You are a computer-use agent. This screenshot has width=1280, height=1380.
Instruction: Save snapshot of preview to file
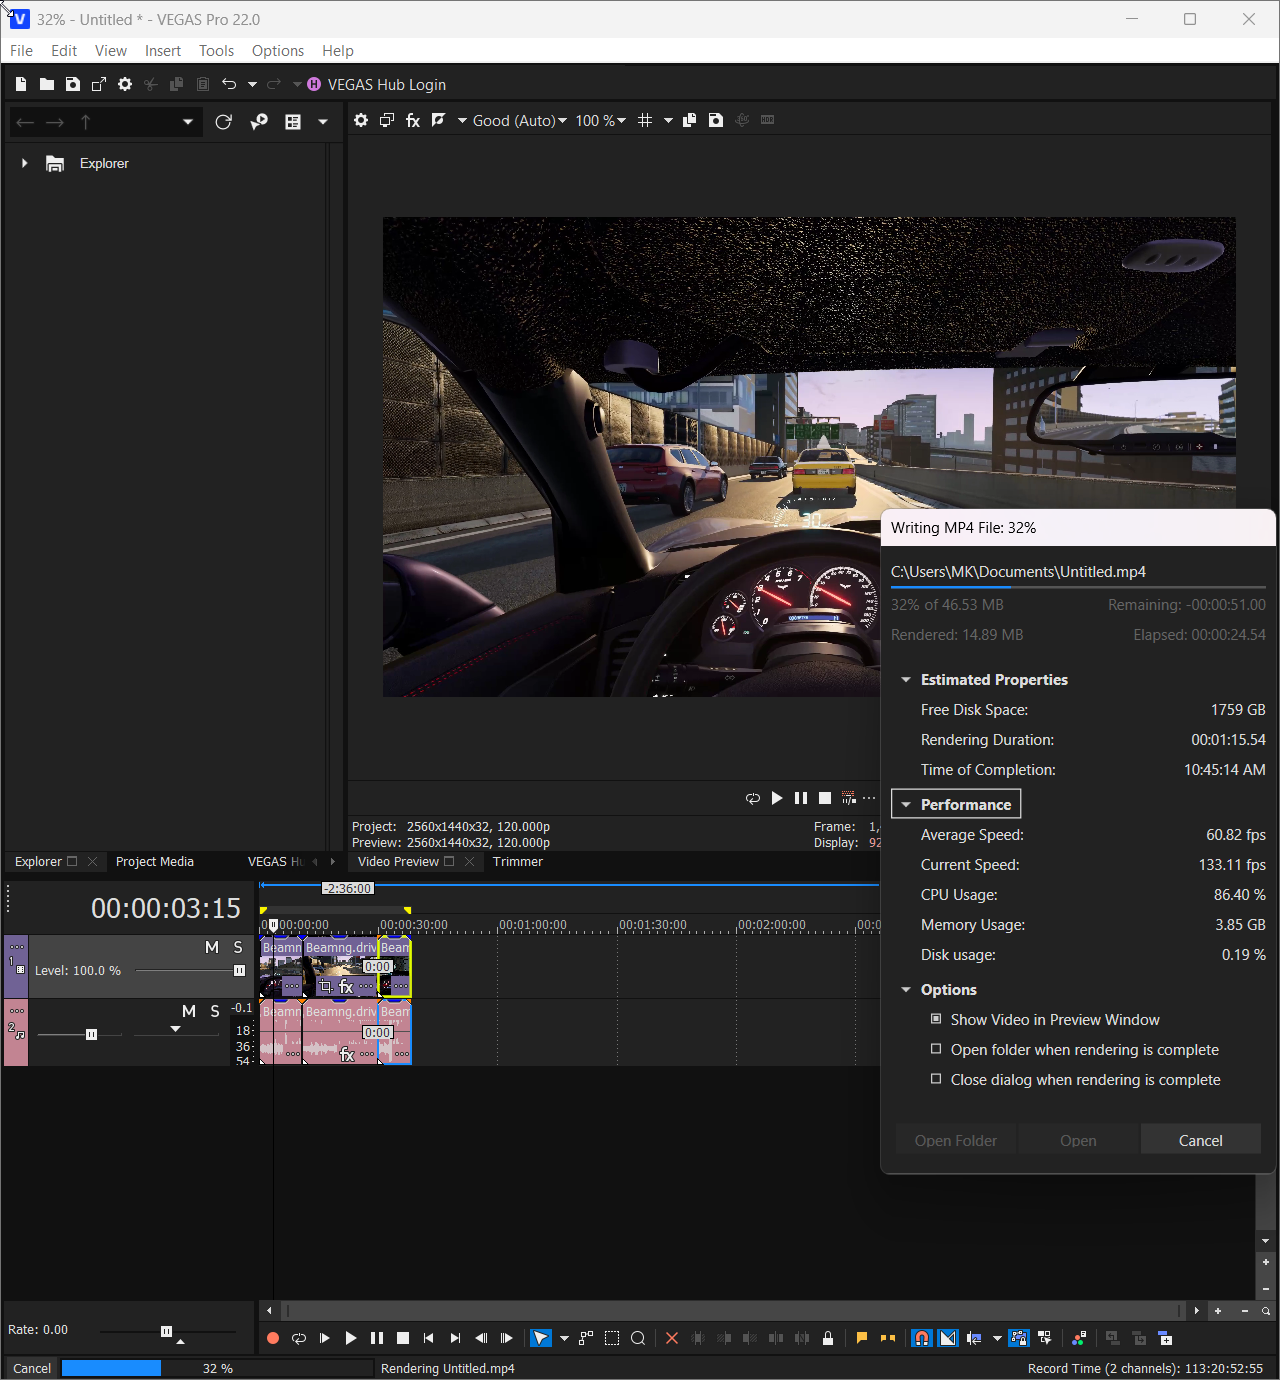716,120
